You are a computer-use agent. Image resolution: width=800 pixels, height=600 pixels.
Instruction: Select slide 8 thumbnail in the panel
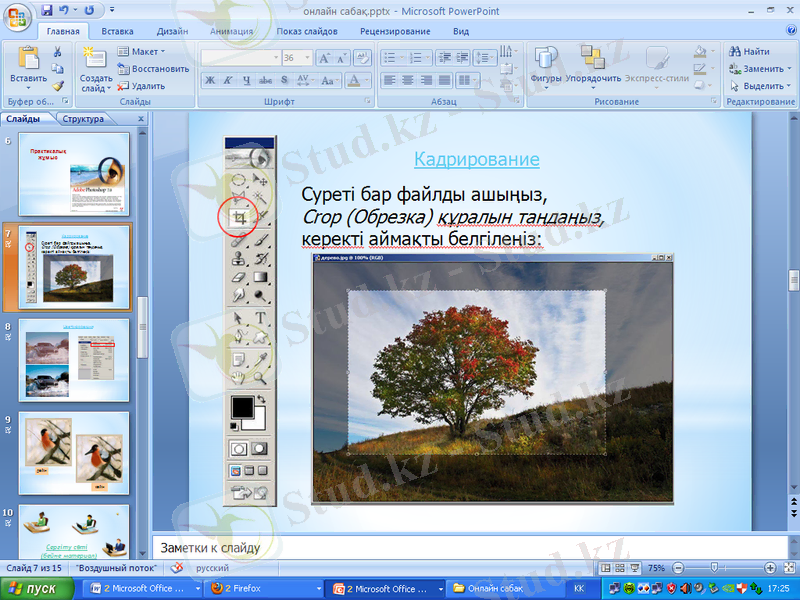coord(74,360)
